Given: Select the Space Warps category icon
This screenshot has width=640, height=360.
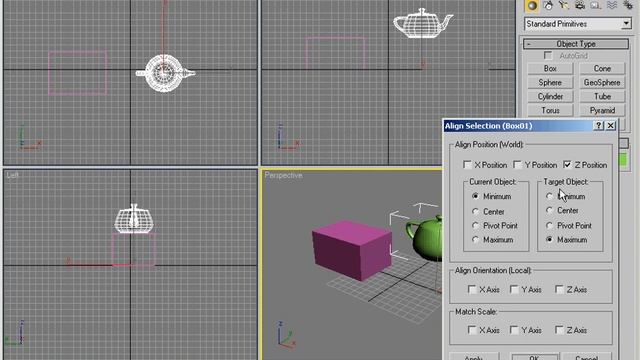Looking at the screenshot, I should 612,5.
